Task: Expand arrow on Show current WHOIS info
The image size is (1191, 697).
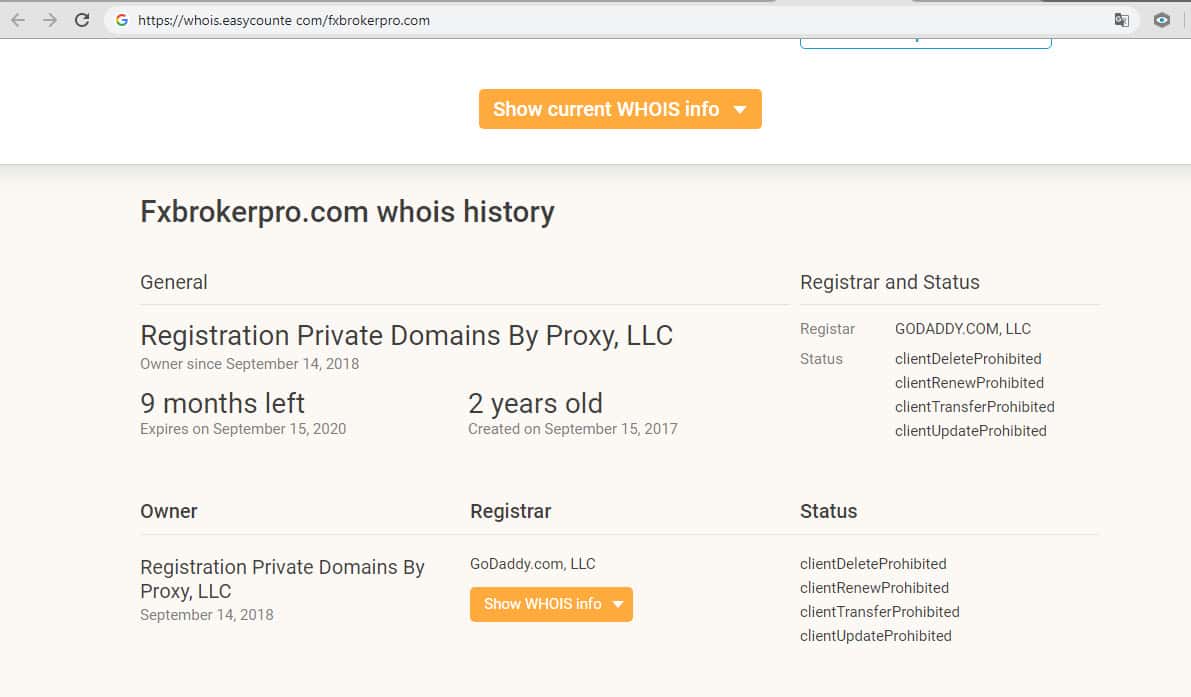Action: pos(740,109)
